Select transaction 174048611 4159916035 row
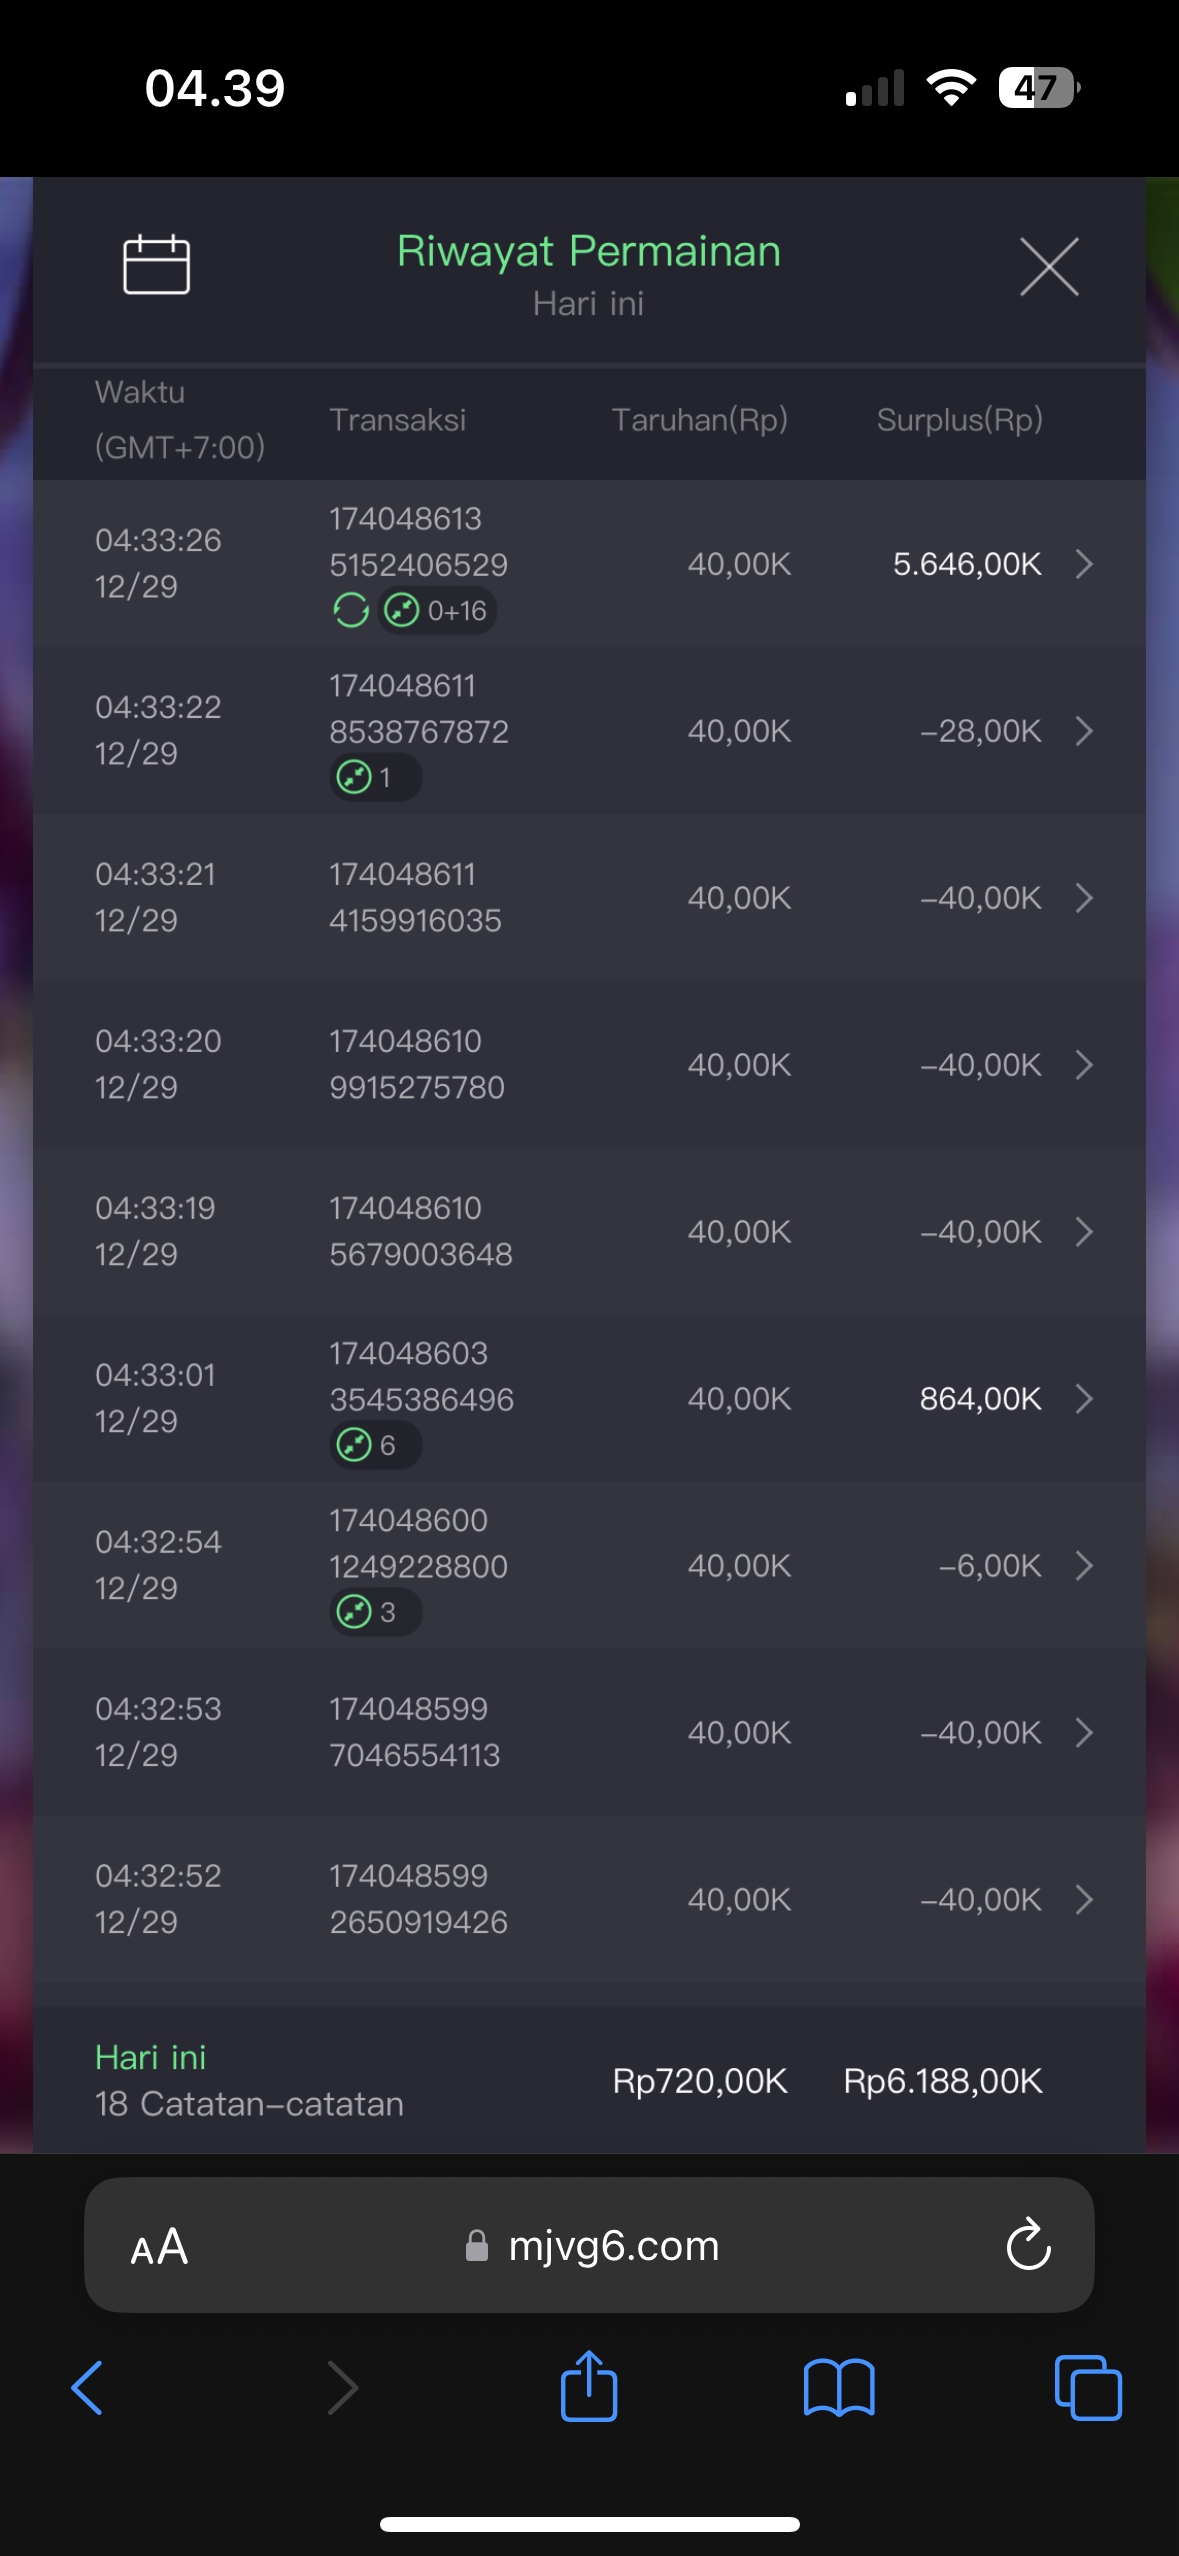 [415, 897]
